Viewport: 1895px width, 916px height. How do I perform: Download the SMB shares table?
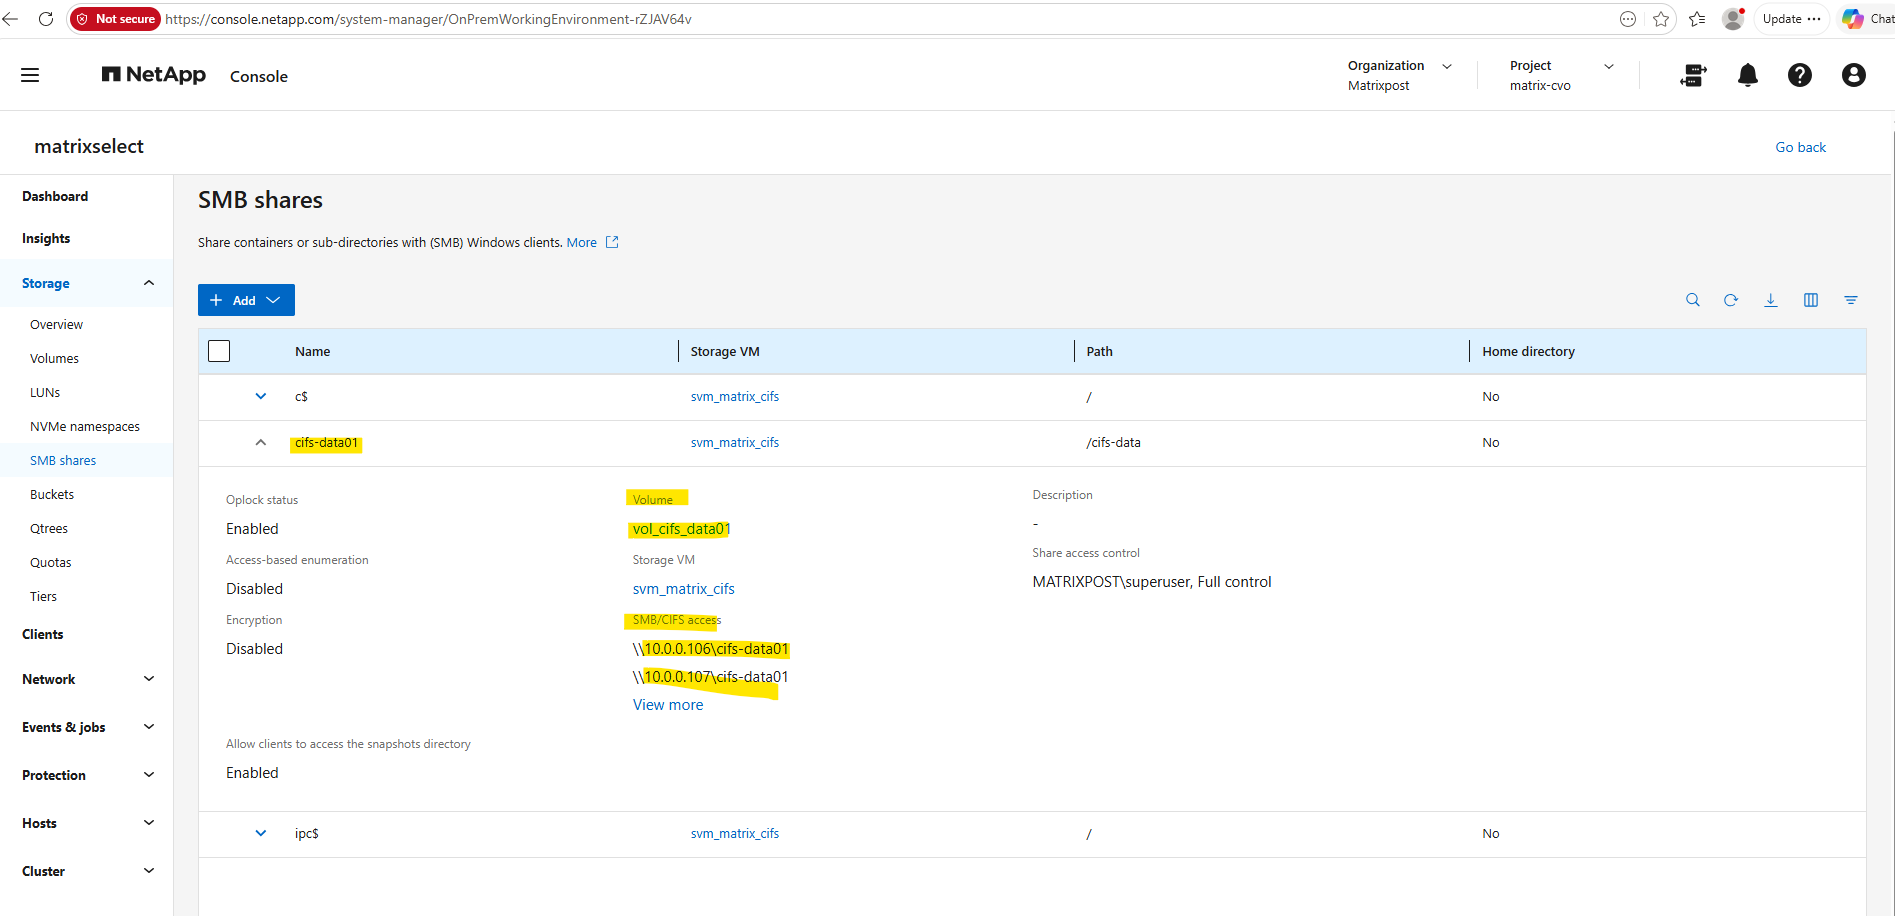pyautogui.click(x=1770, y=300)
